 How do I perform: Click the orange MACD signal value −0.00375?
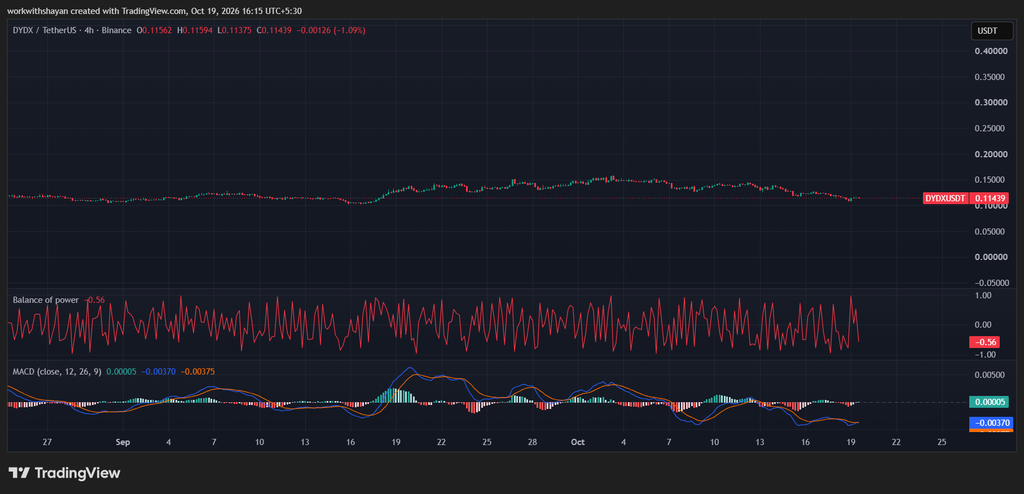pyautogui.click(x=196, y=371)
